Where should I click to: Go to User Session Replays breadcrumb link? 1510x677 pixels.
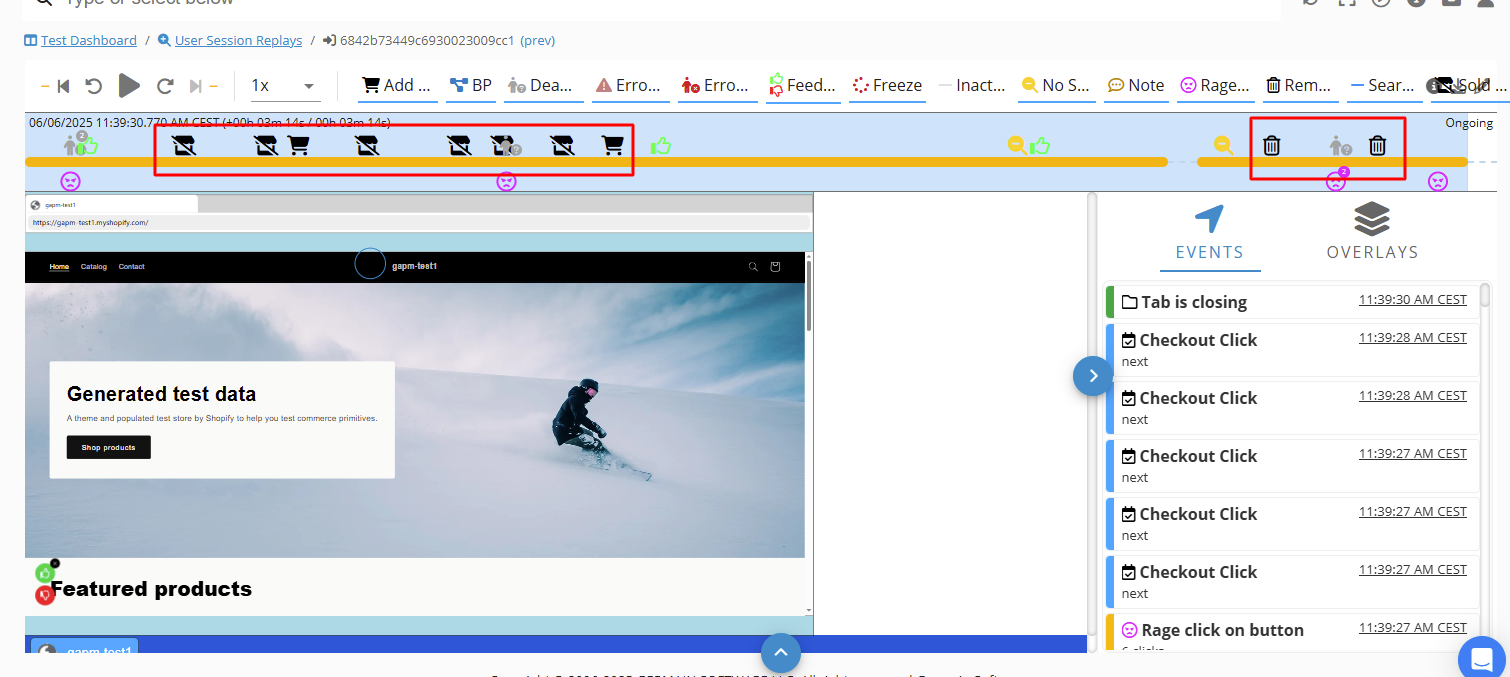pyautogui.click(x=238, y=41)
